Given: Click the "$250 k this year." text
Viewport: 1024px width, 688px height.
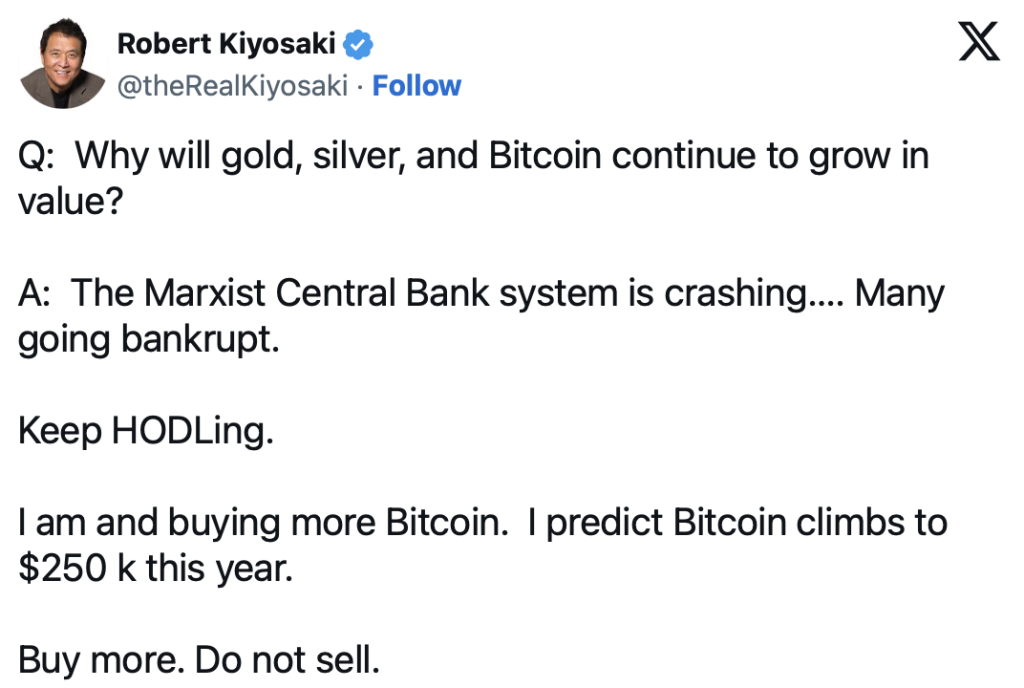Looking at the screenshot, I should click(155, 569).
